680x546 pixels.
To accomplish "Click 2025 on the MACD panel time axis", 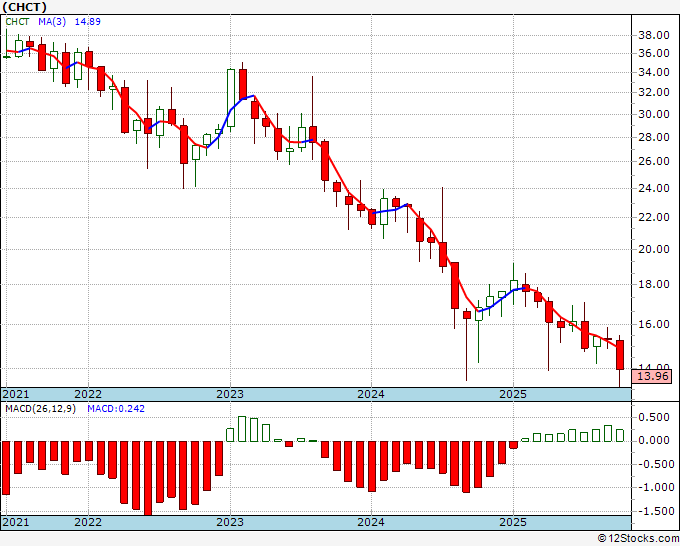I will (513, 522).
